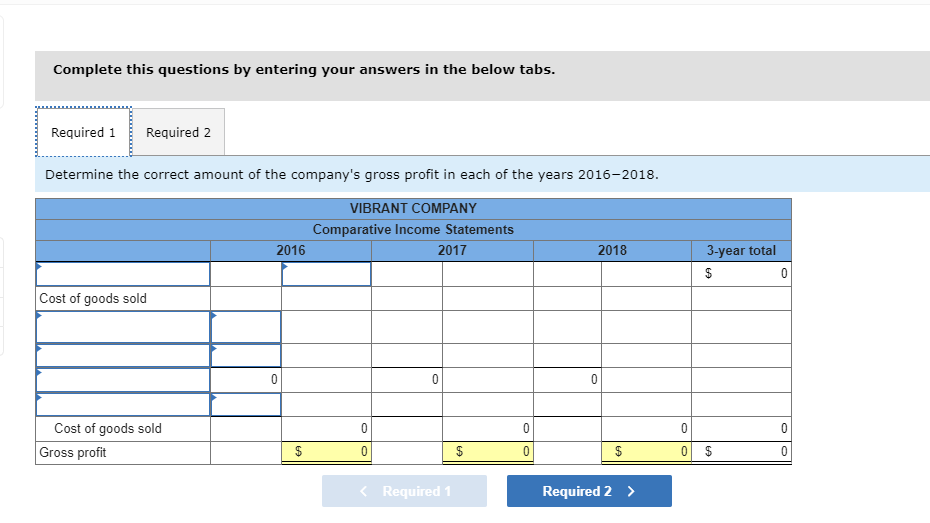Open the label dropdown in the row showing 0 subtotals

click(123, 380)
